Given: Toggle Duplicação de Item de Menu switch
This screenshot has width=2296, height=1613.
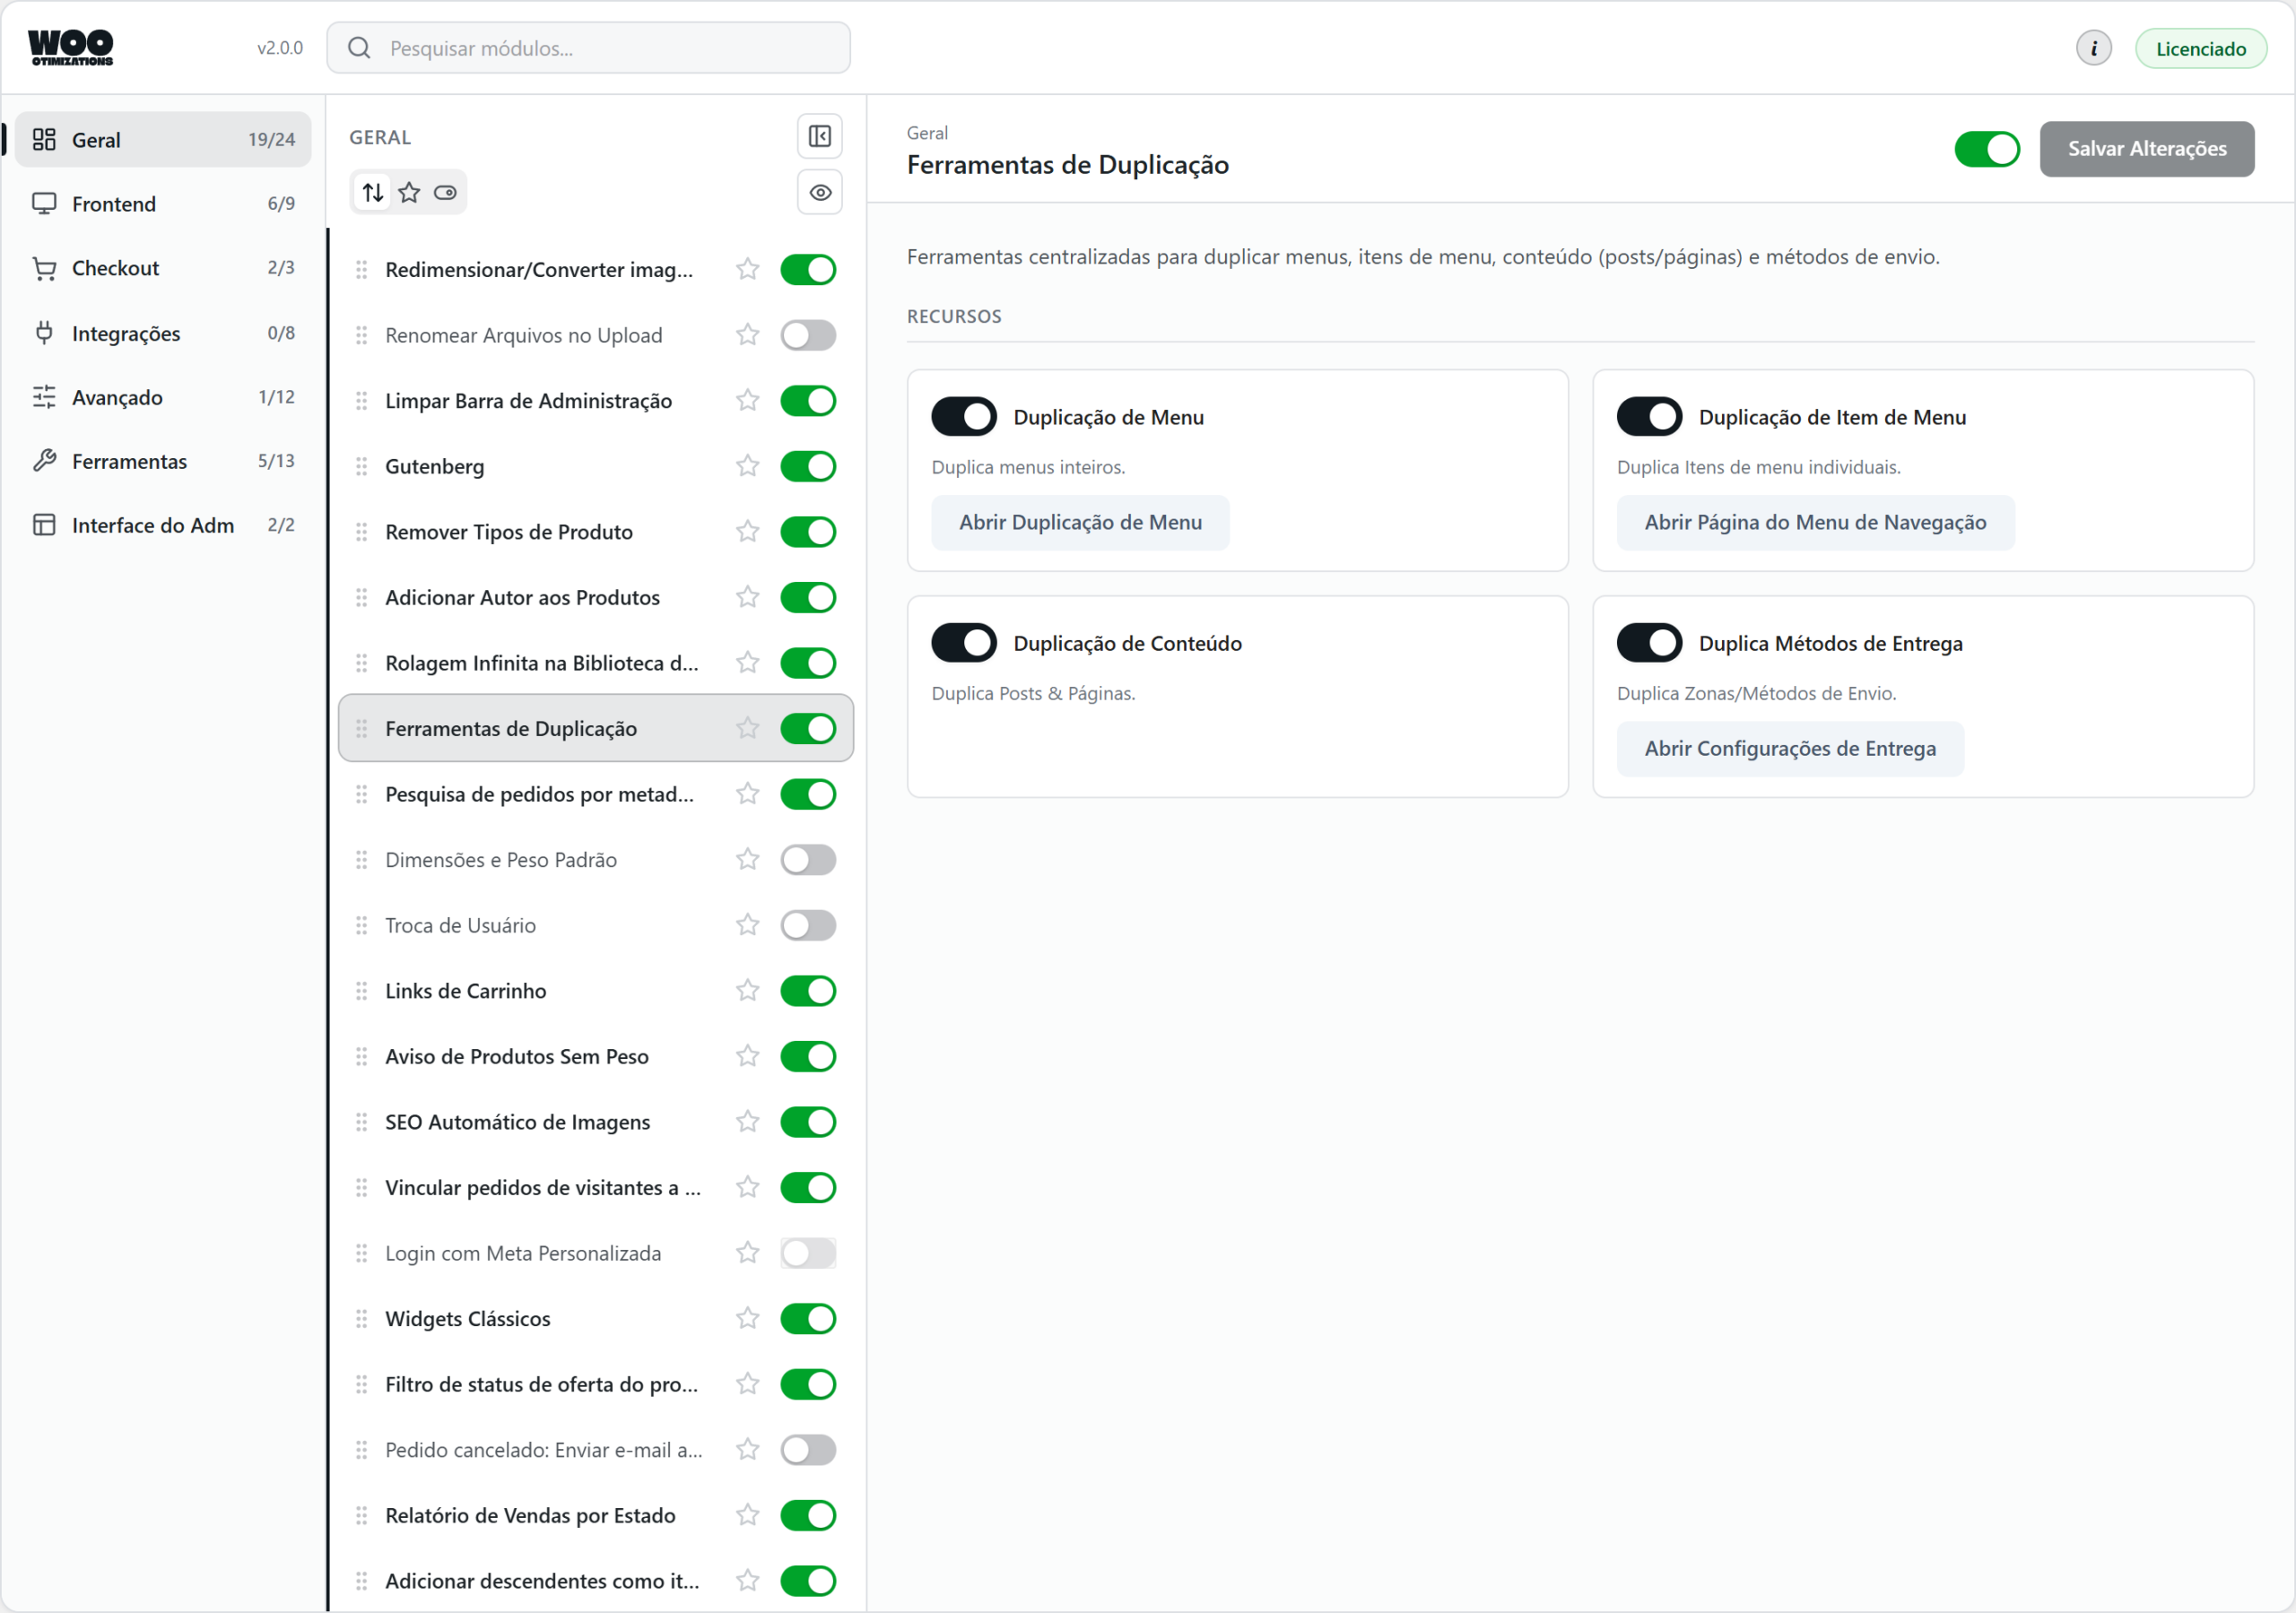Looking at the screenshot, I should pyautogui.click(x=1649, y=417).
